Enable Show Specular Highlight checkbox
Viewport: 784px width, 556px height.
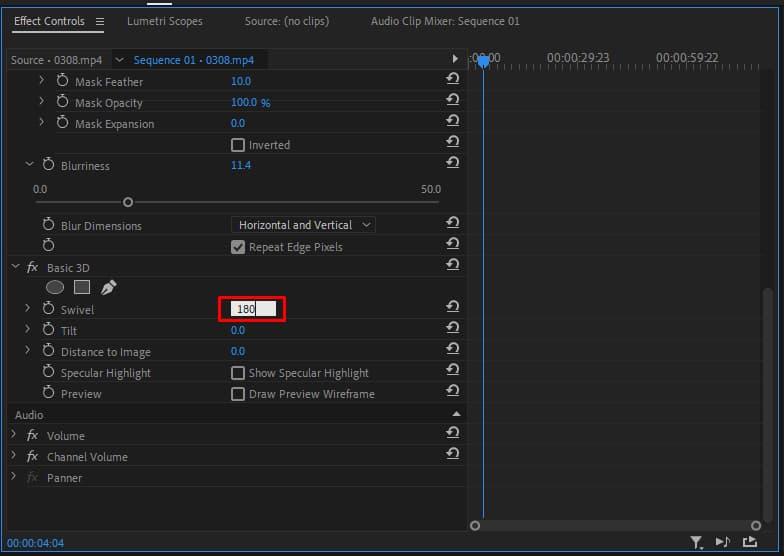pos(238,373)
